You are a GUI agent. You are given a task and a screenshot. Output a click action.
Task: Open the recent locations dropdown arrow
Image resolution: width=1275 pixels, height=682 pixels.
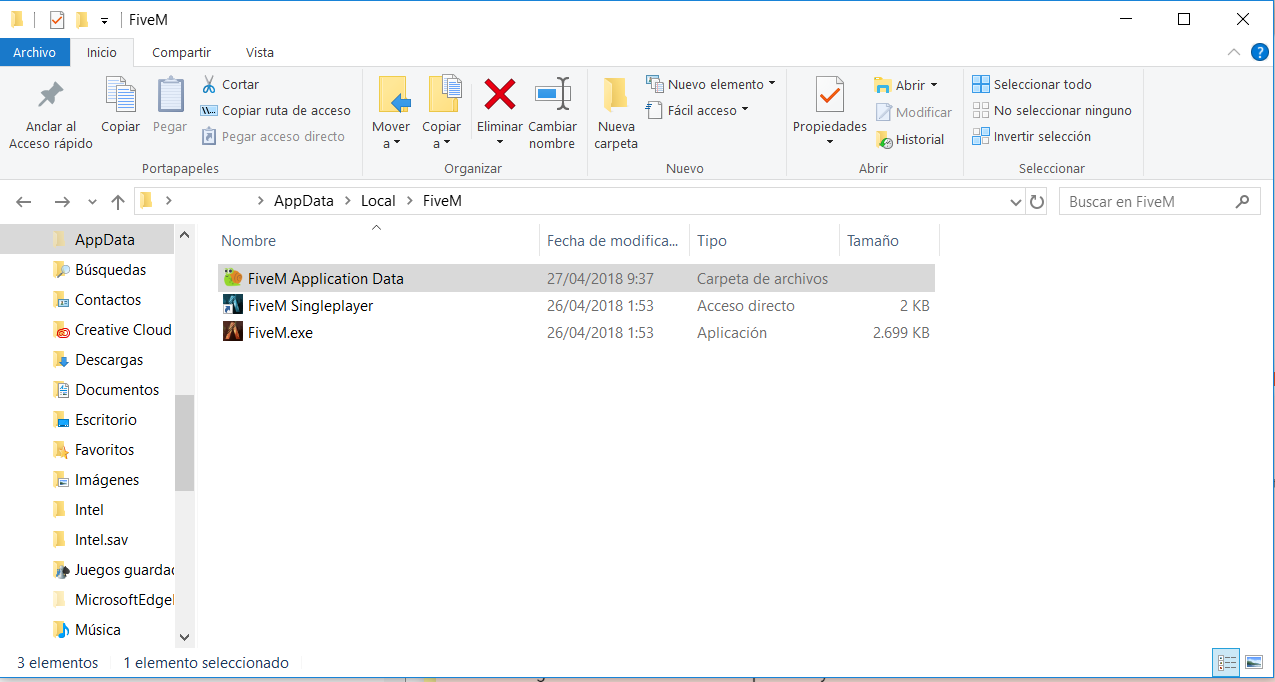click(x=92, y=202)
